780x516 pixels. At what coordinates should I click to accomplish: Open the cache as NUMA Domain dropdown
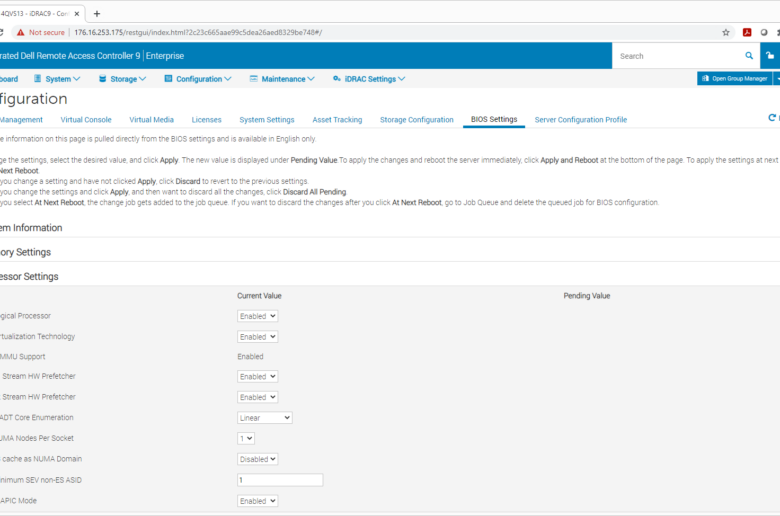pos(257,459)
